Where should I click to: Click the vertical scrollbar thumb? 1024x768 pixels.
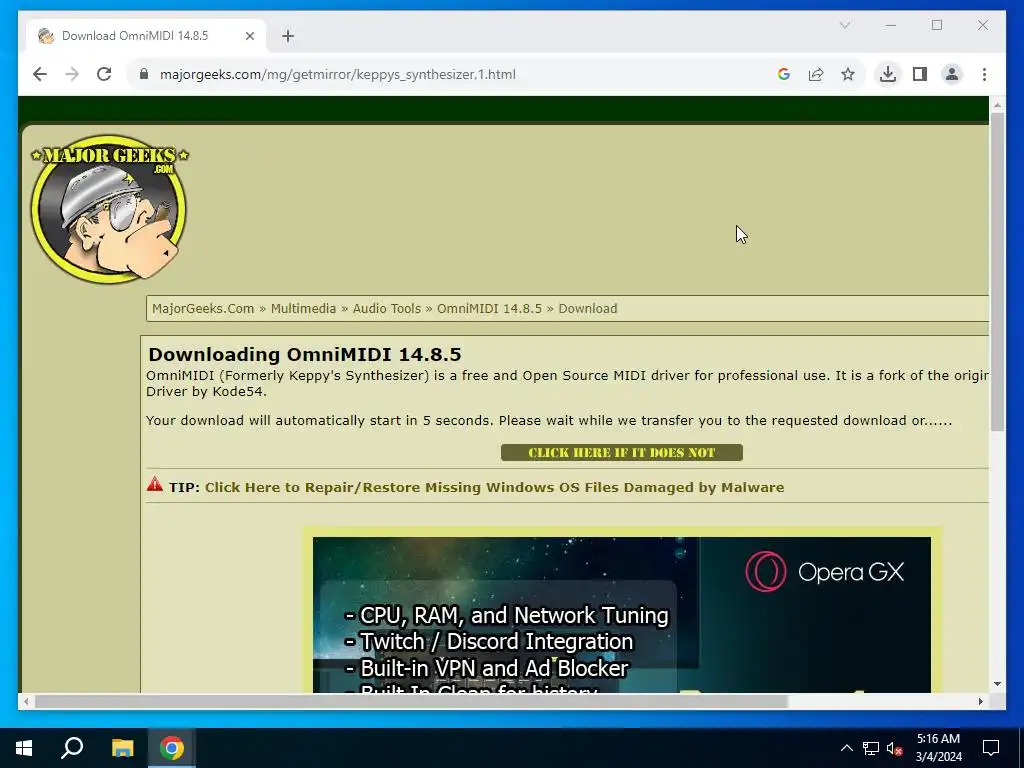tap(997, 272)
